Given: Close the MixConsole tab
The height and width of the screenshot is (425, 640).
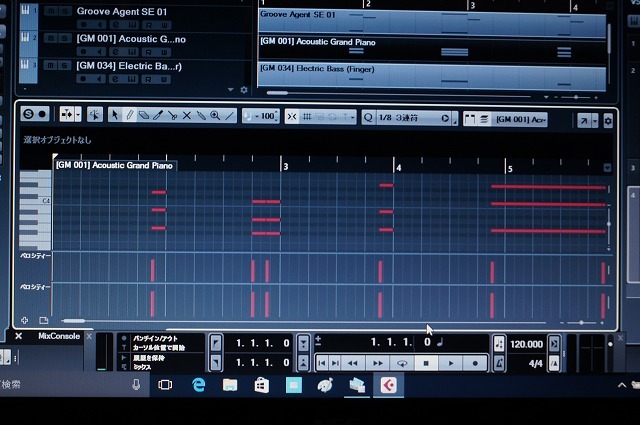Looking at the screenshot, I should pyautogui.click(x=89, y=336).
